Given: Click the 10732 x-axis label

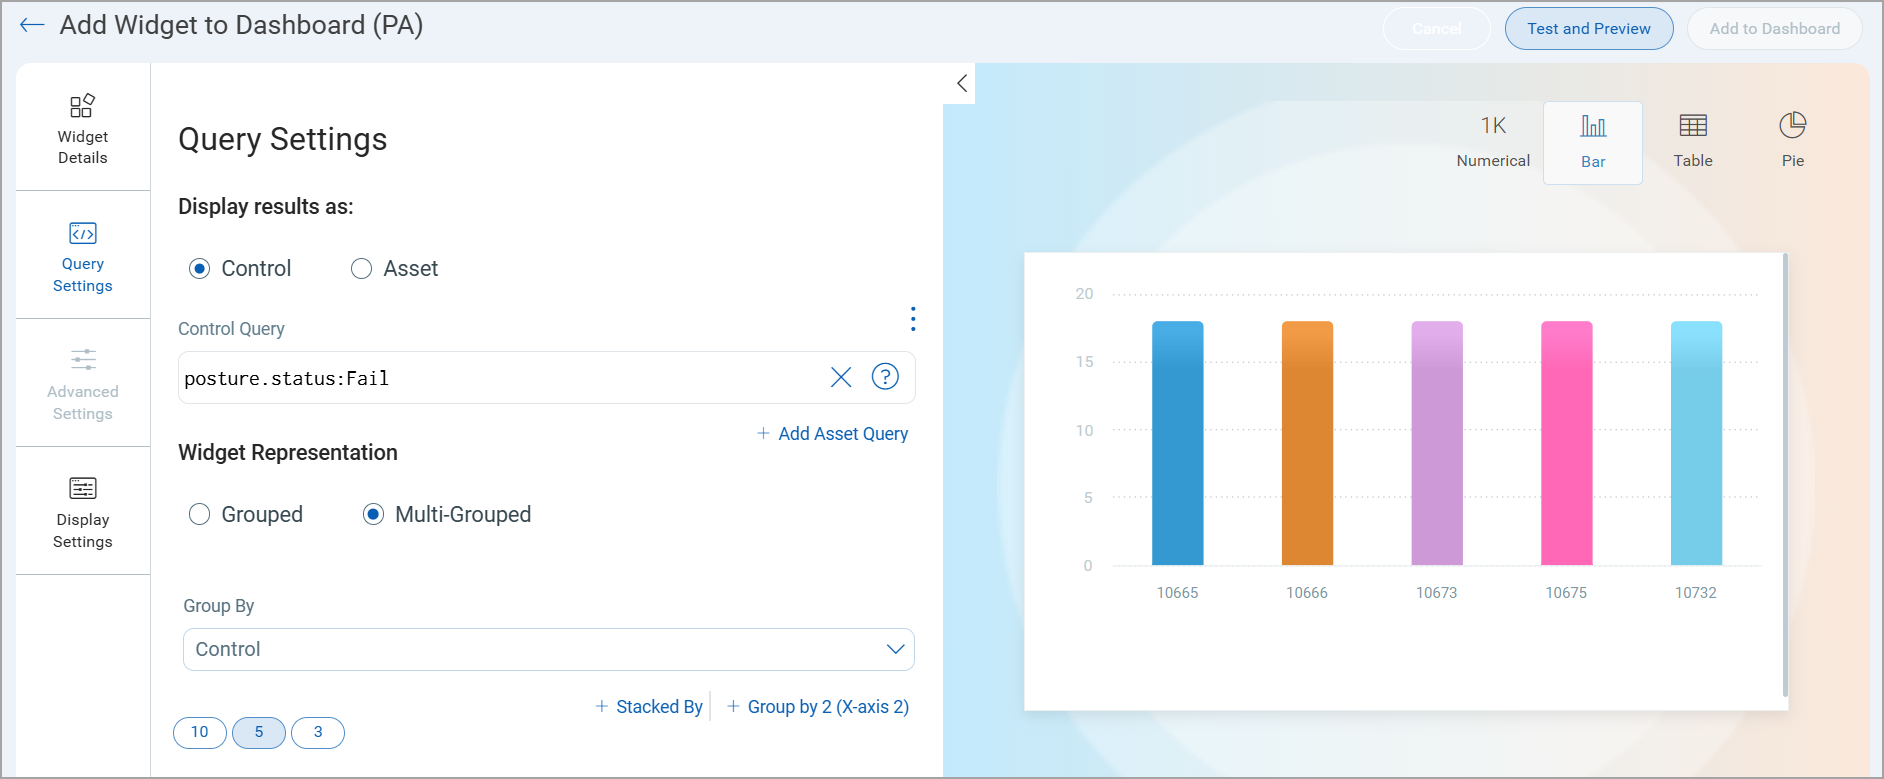Looking at the screenshot, I should (x=1696, y=593).
